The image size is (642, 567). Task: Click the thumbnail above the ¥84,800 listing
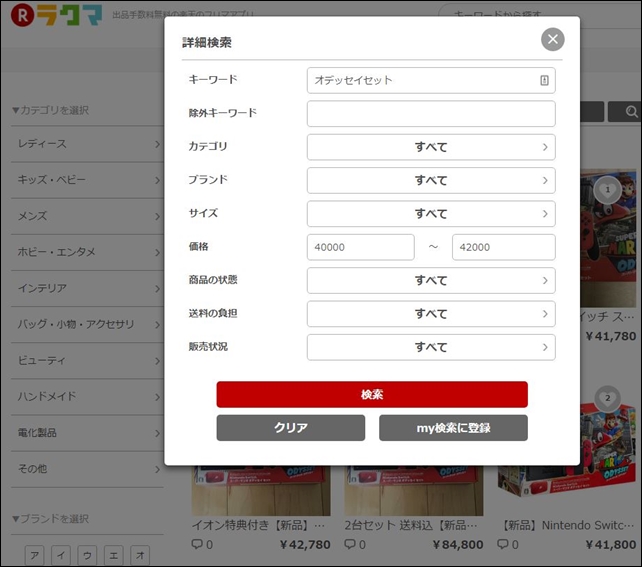click(x=414, y=490)
